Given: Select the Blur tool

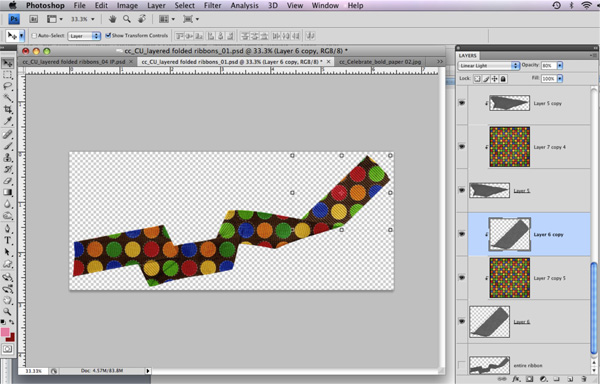Looking at the screenshot, I should [x=8, y=204].
